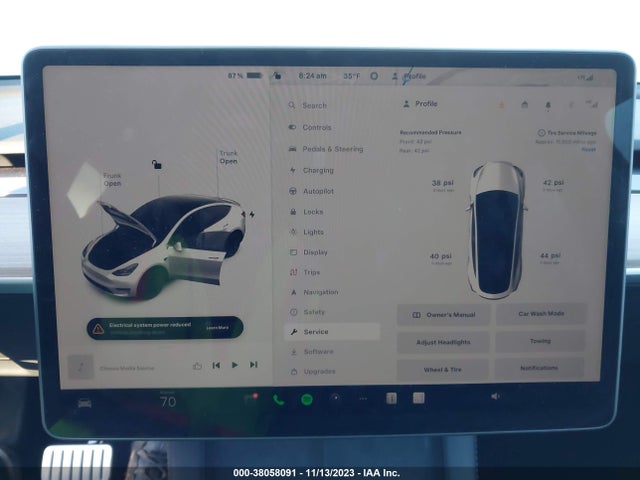Tap the Adjust Headlights button
This screenshot has height=480, width=640.
point(443,342)
